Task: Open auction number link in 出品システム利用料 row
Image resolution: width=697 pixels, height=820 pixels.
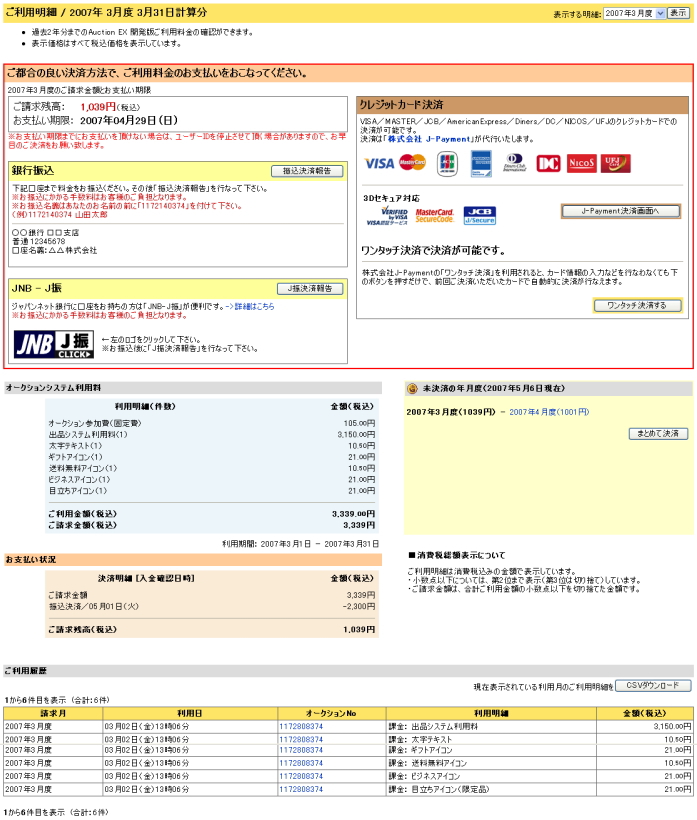Action: point(301,726)
